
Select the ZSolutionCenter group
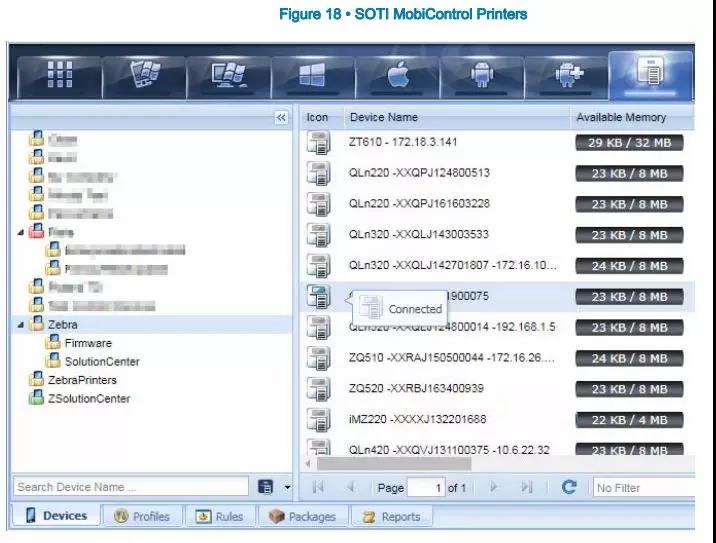pyautogui.click(x=88, y=398)
